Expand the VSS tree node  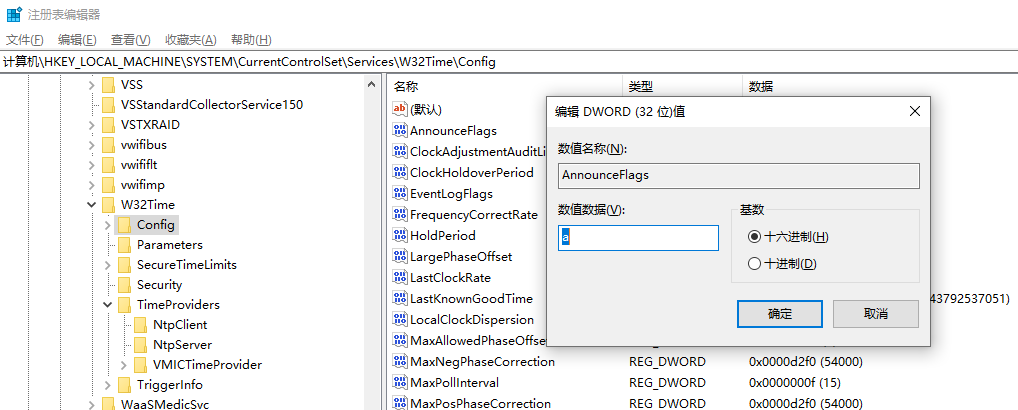point(92,84)
